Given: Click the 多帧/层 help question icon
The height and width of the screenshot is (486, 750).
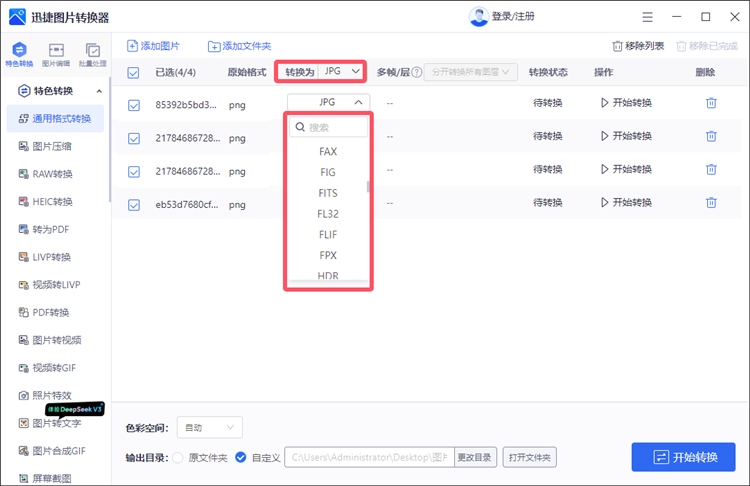Looking at the screenshot, I should point(417,72).
